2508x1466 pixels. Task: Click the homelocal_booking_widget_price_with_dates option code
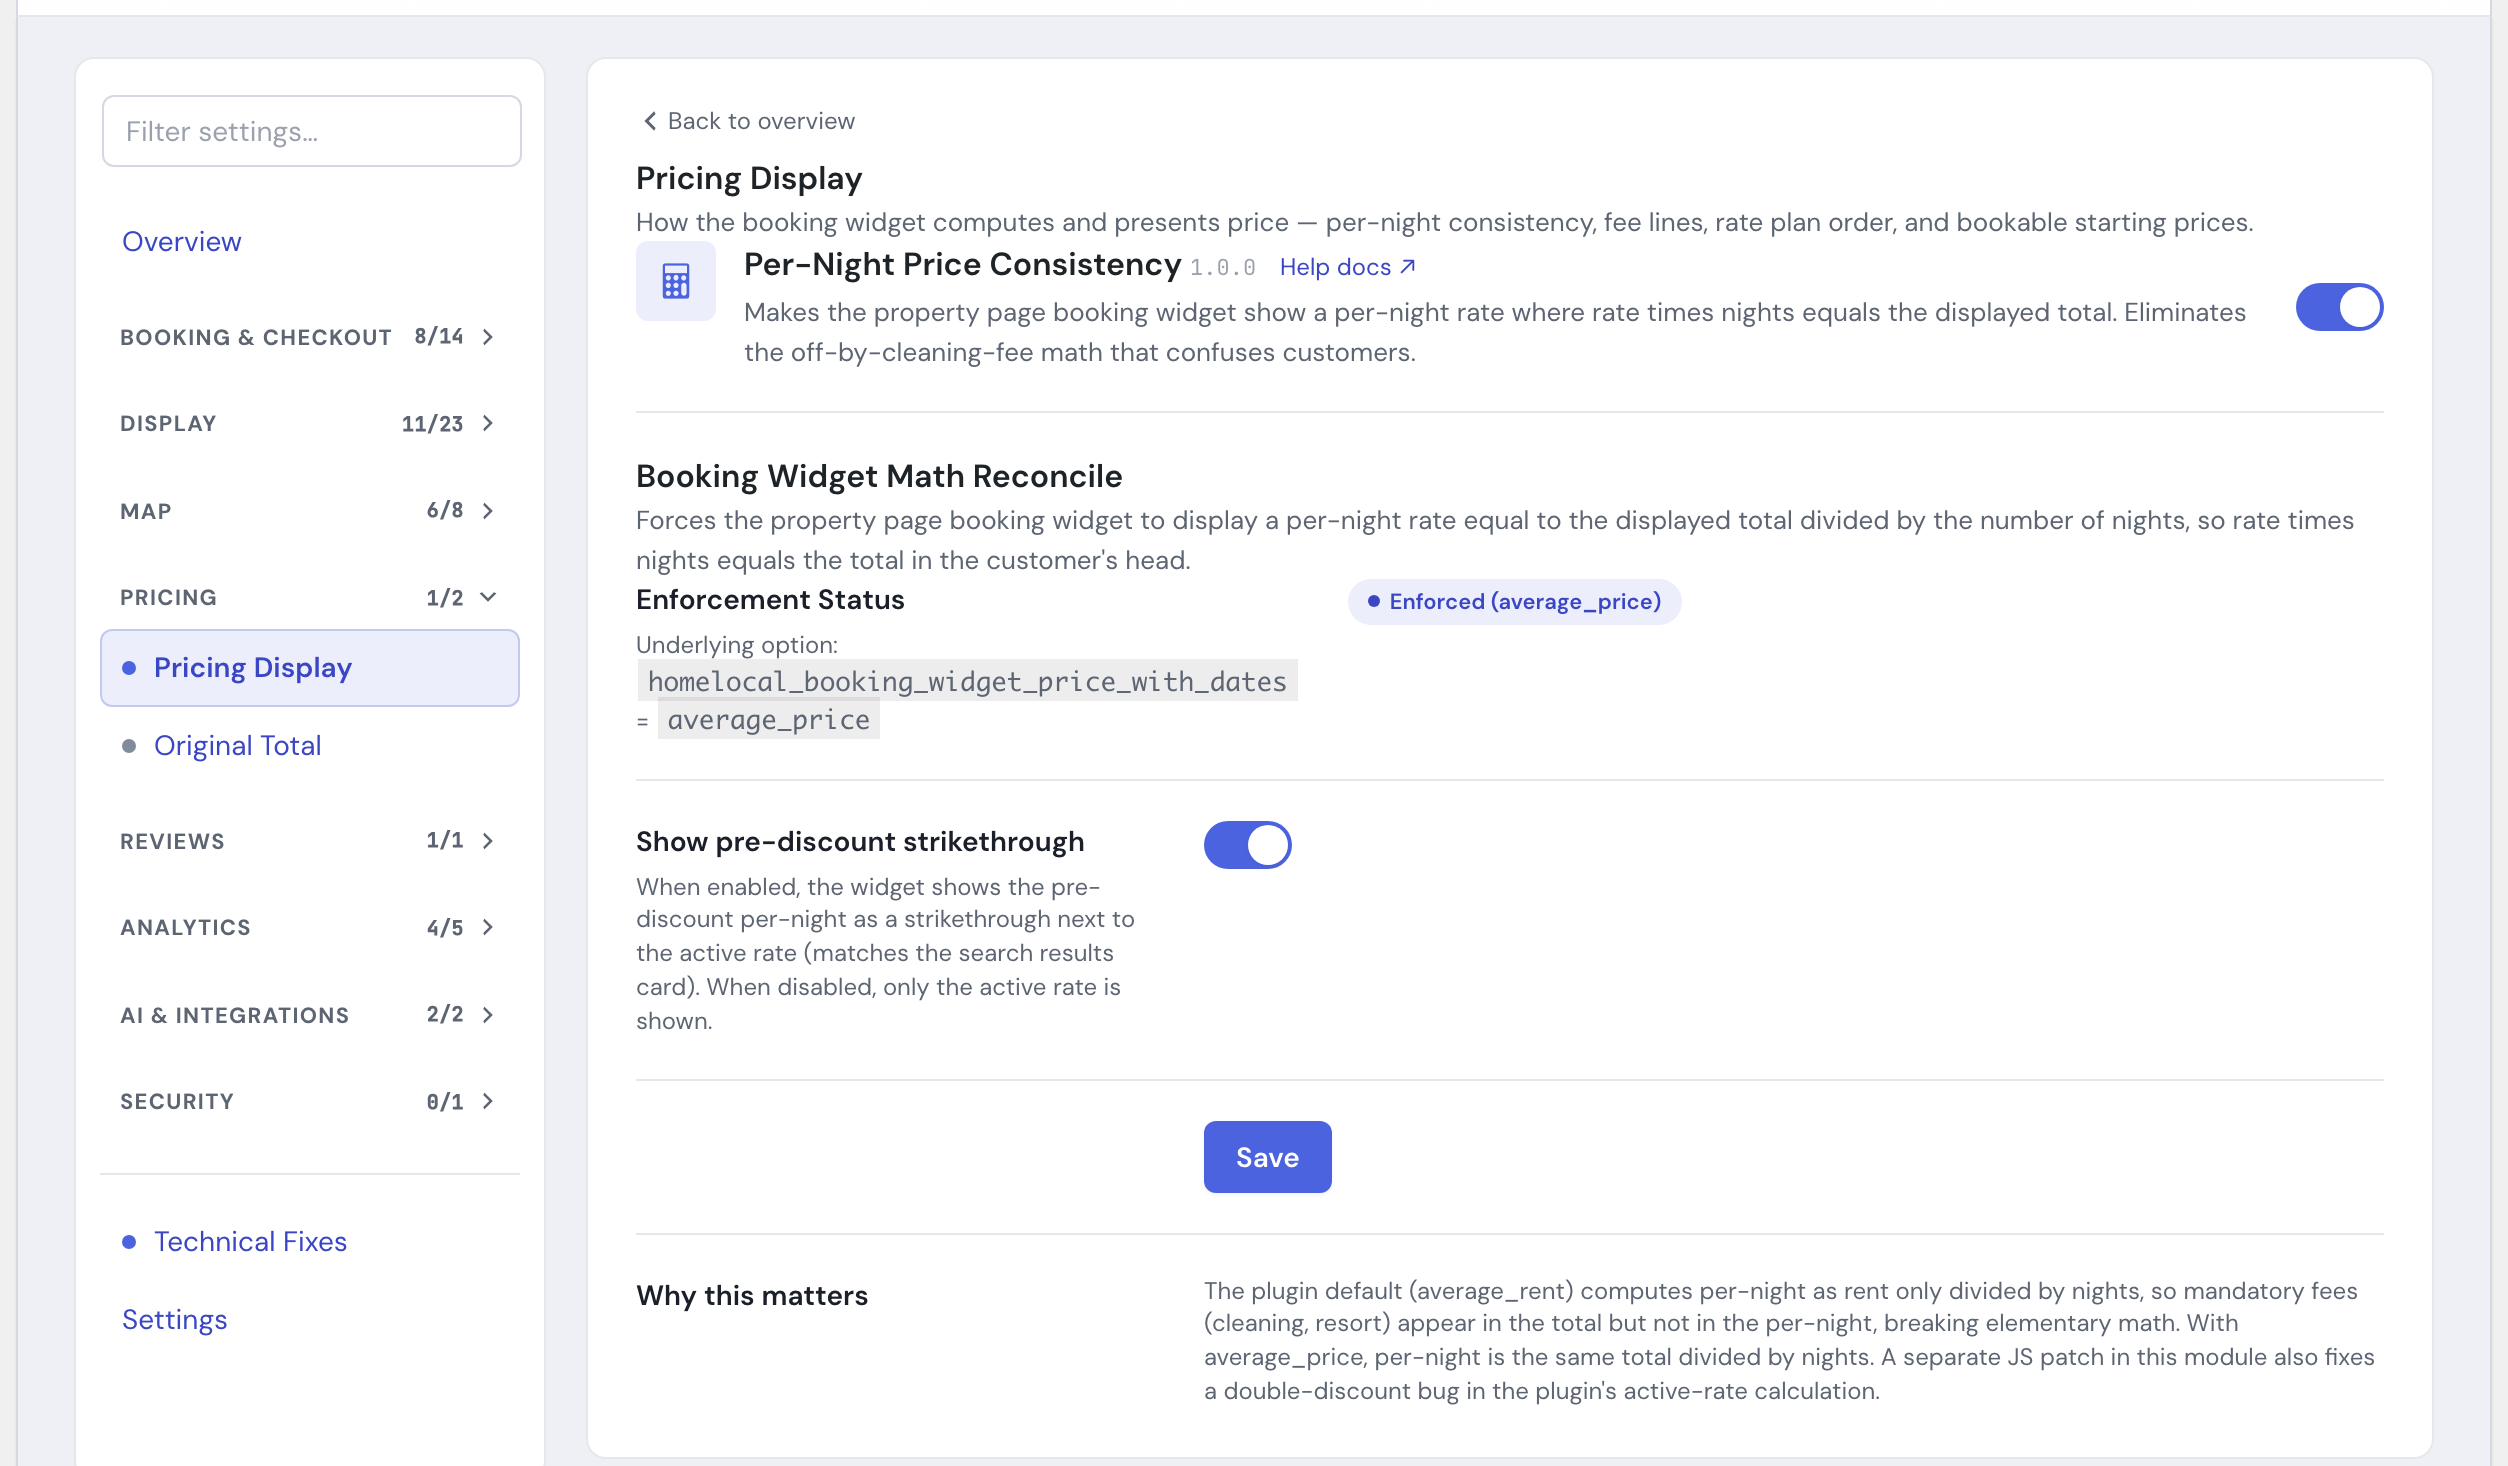967,681
